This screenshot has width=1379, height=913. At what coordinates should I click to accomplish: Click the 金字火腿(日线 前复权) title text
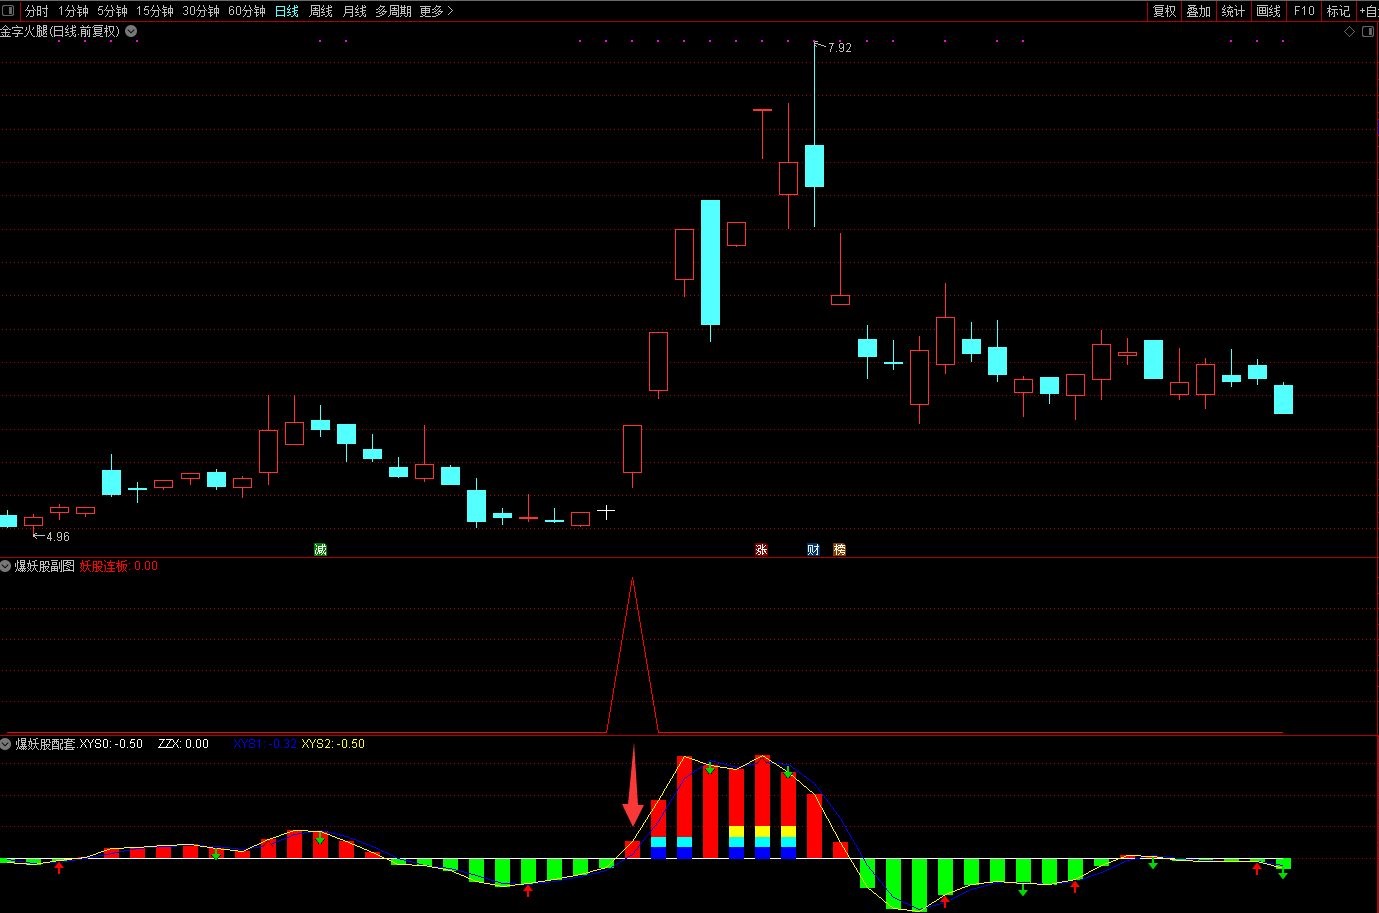60,31
